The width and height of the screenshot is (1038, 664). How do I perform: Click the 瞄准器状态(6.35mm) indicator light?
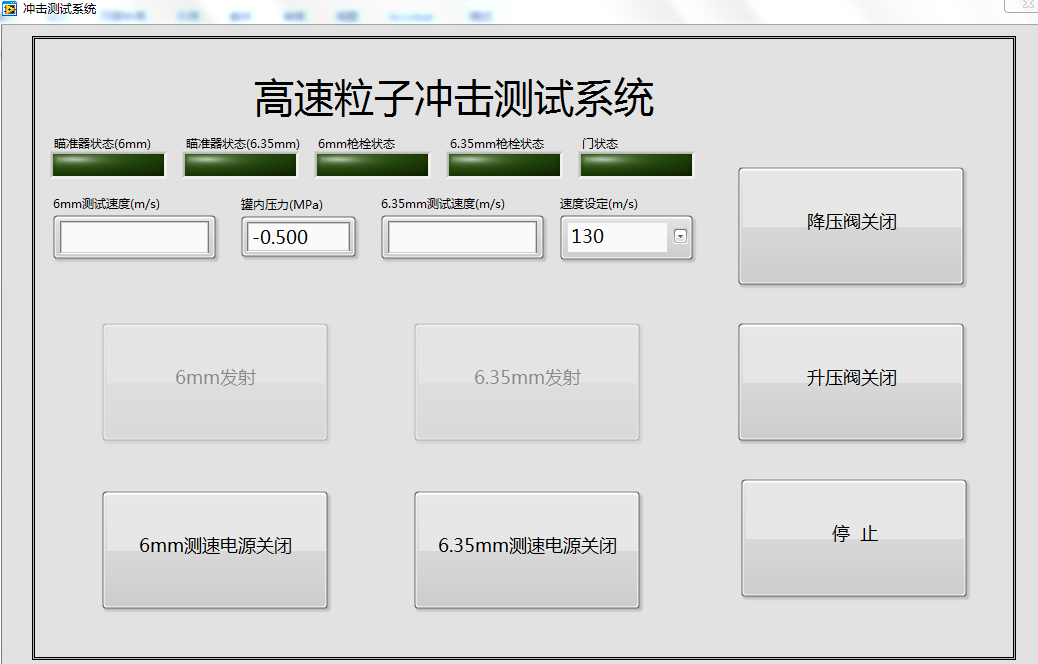pos(240,165)
